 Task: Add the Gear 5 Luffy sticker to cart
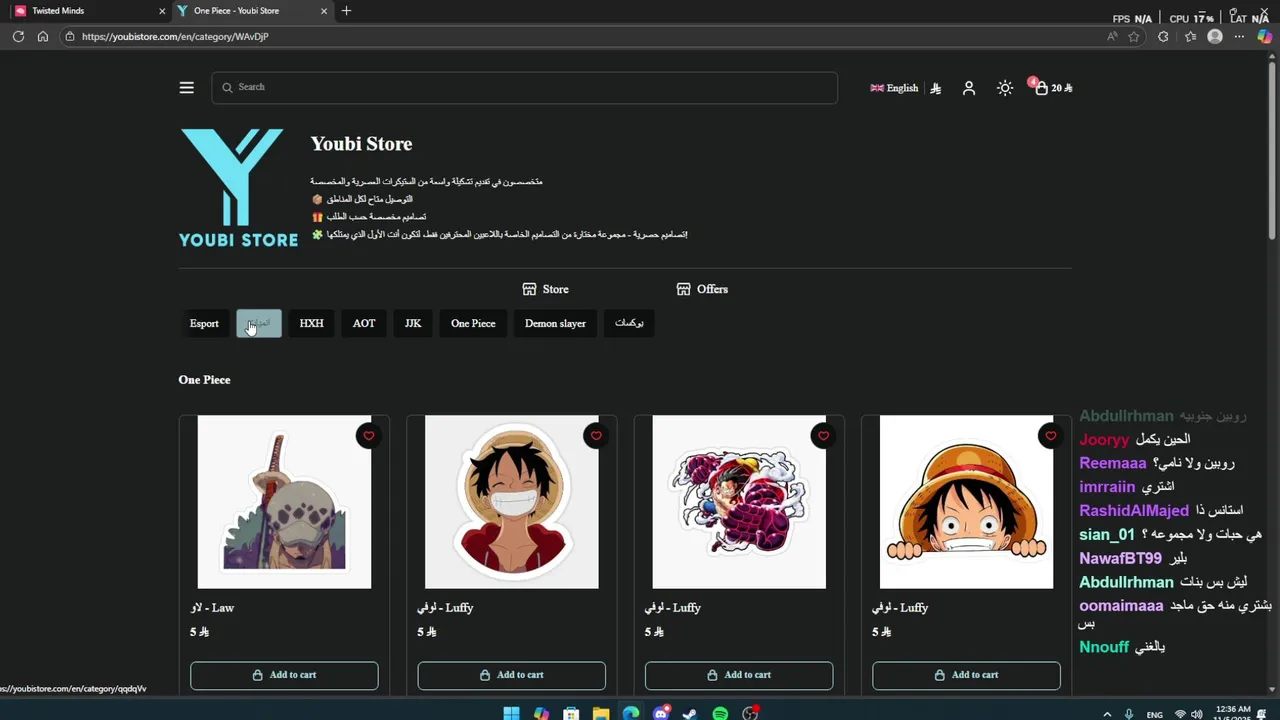tap(739, 675)
